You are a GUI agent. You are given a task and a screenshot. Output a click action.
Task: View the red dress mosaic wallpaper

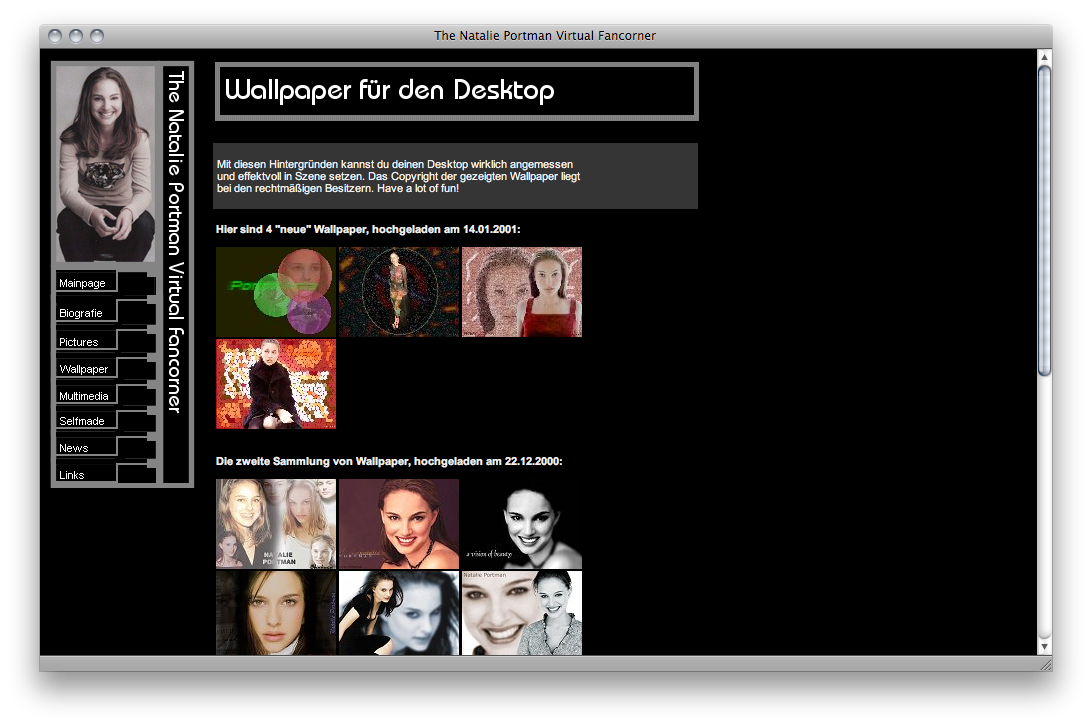point(522,292)
